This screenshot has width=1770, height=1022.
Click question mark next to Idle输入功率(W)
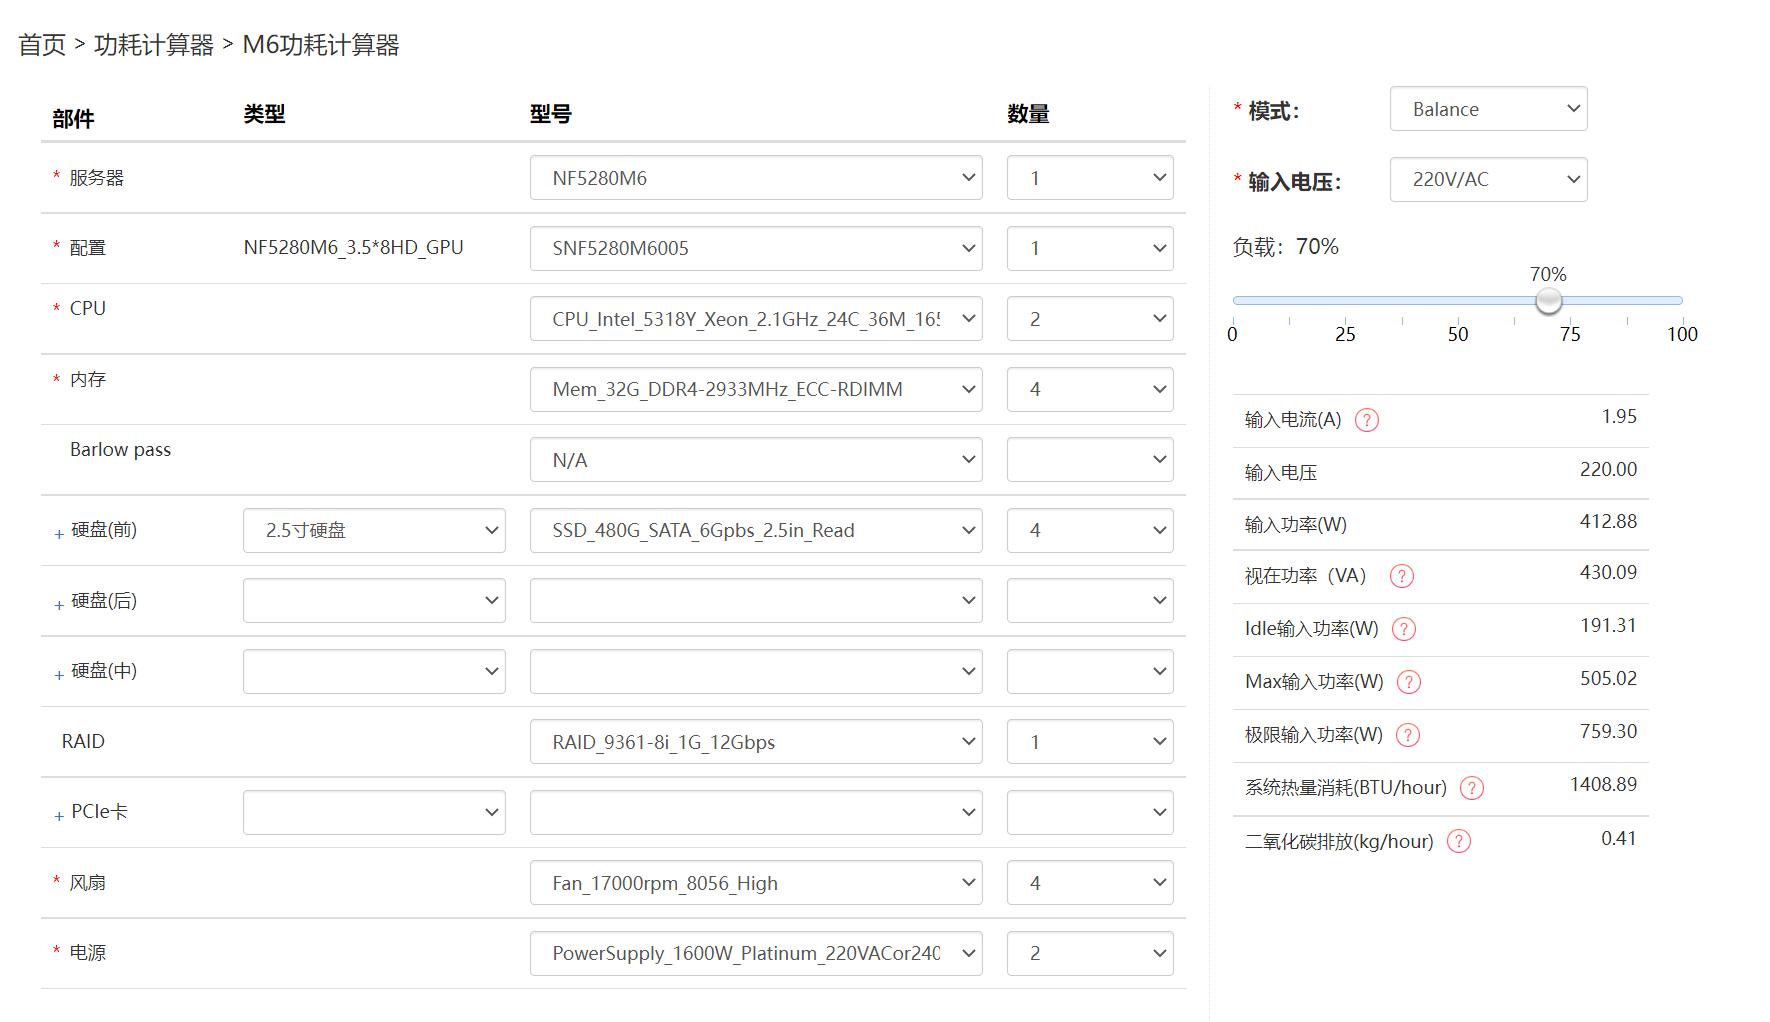[1404, 629]
